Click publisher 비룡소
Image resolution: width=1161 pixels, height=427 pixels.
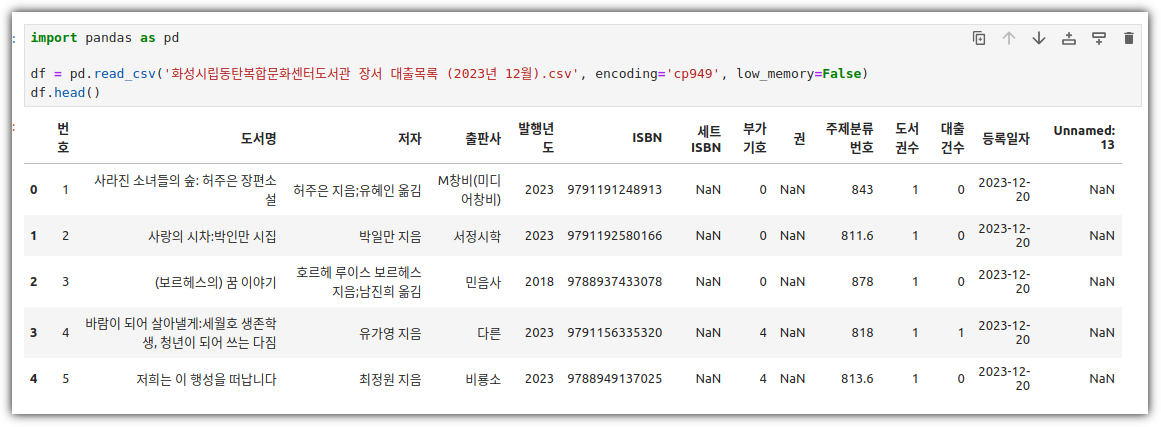(483, 380)
